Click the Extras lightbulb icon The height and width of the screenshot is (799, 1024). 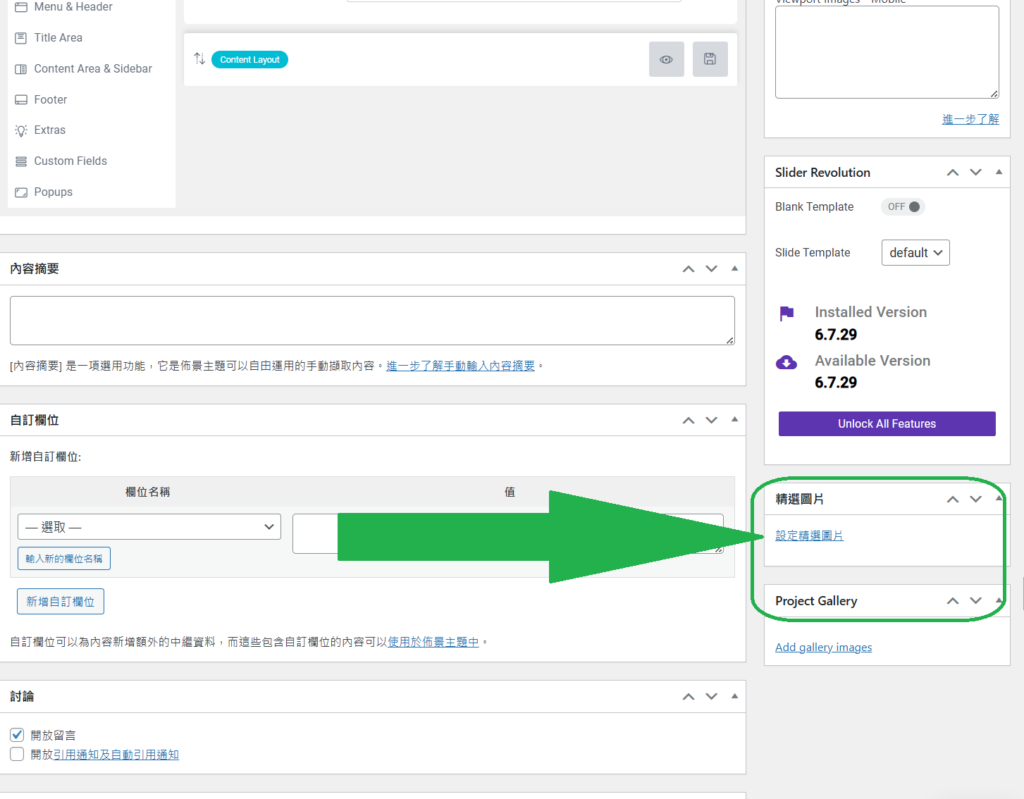tap(21, 130)
